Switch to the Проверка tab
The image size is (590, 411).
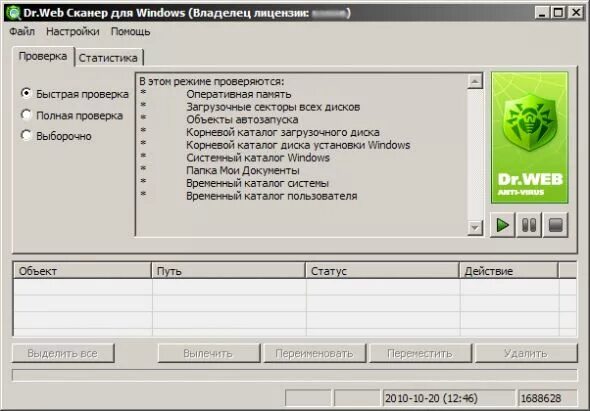point(43,56)
